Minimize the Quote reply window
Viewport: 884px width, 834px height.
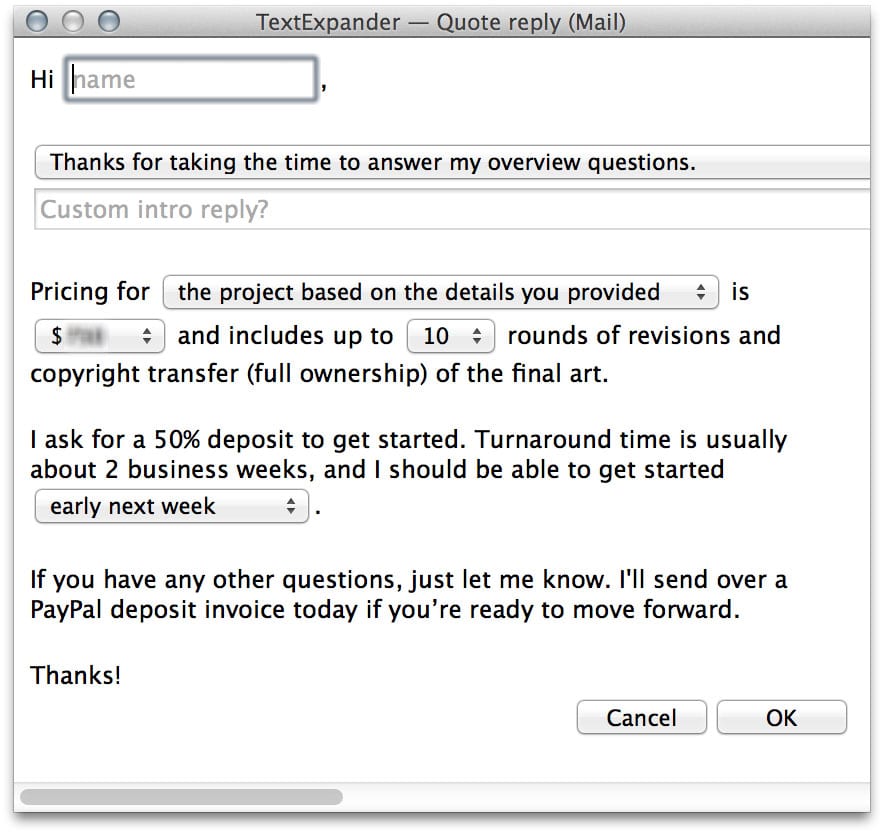(73, 21)
